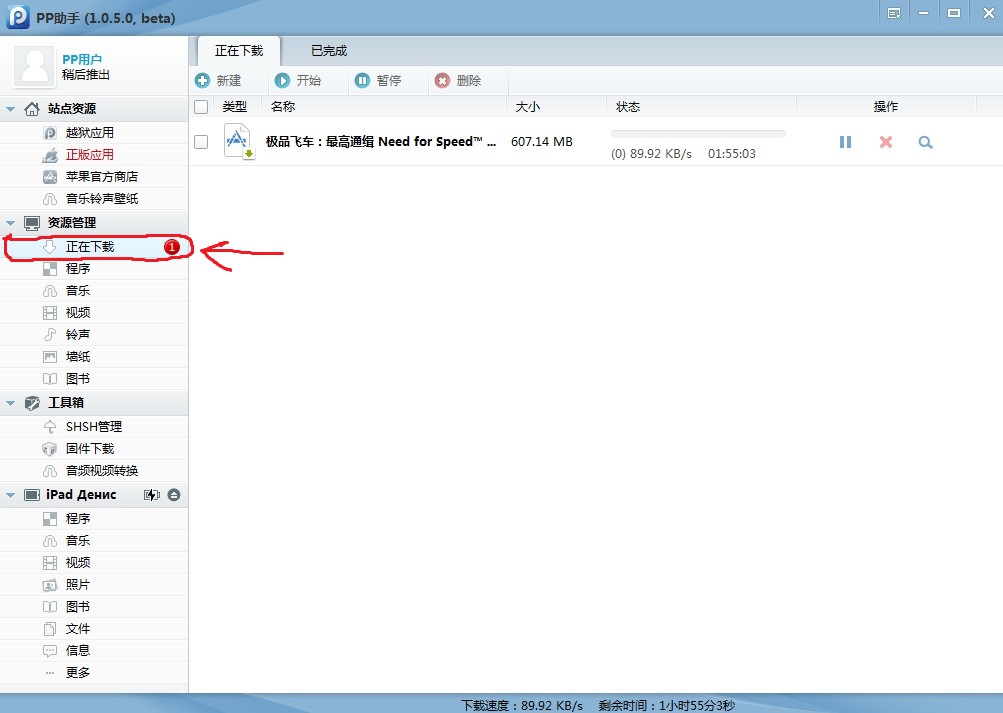Open 固件下载 in the toolbox
The width and height of the screenshot is (1003, 713).
click(x=90, y=449)
